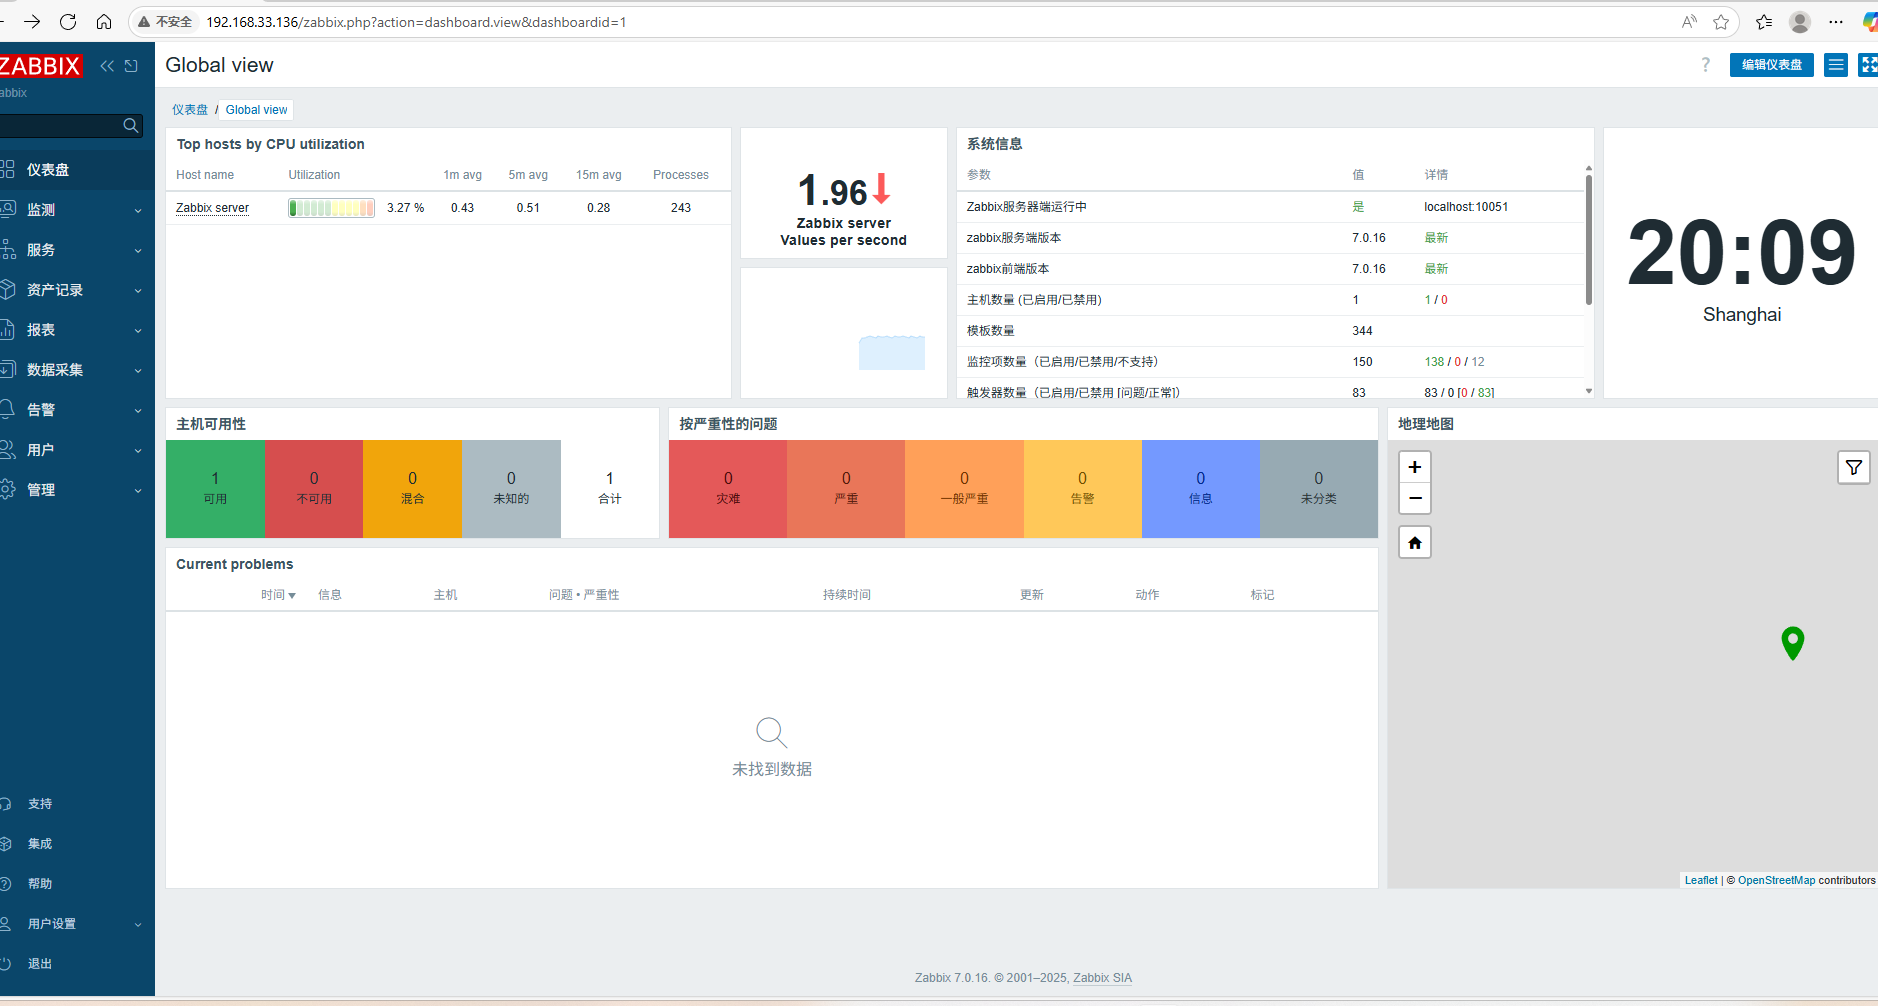Sort problems by 时间 column header
The image size is (1878, 1006).
(278, 595)
